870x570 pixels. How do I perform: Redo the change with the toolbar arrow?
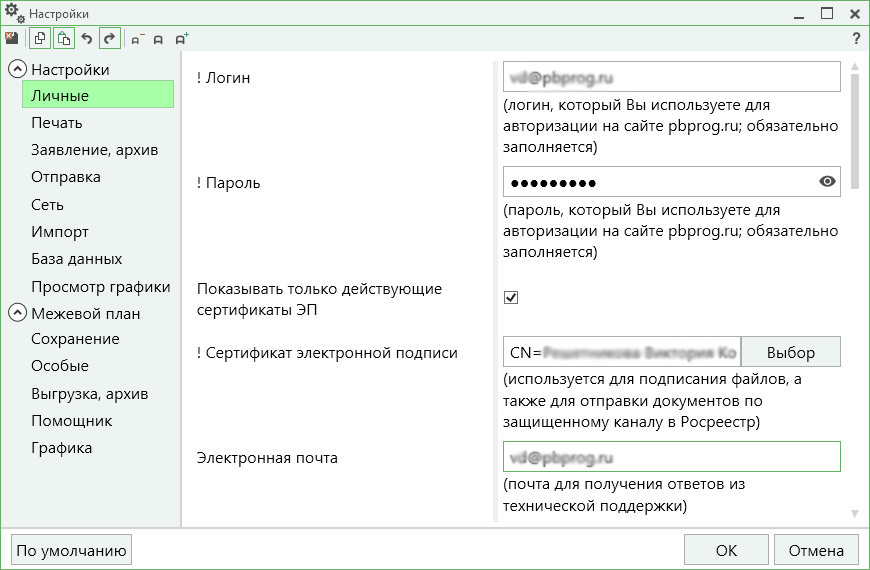tap(110, 38)
